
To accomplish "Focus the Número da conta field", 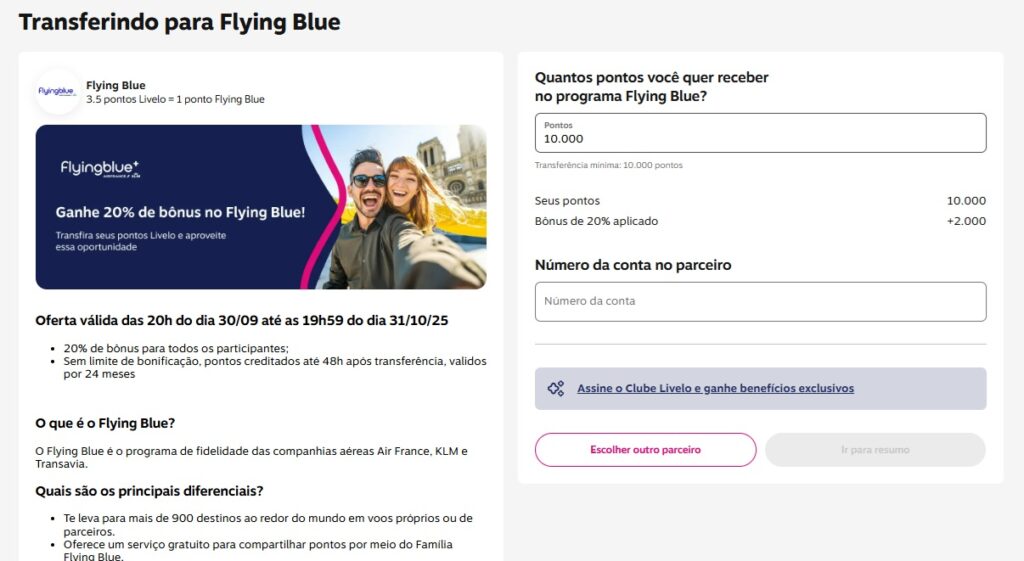I will [x=760, y=302].
